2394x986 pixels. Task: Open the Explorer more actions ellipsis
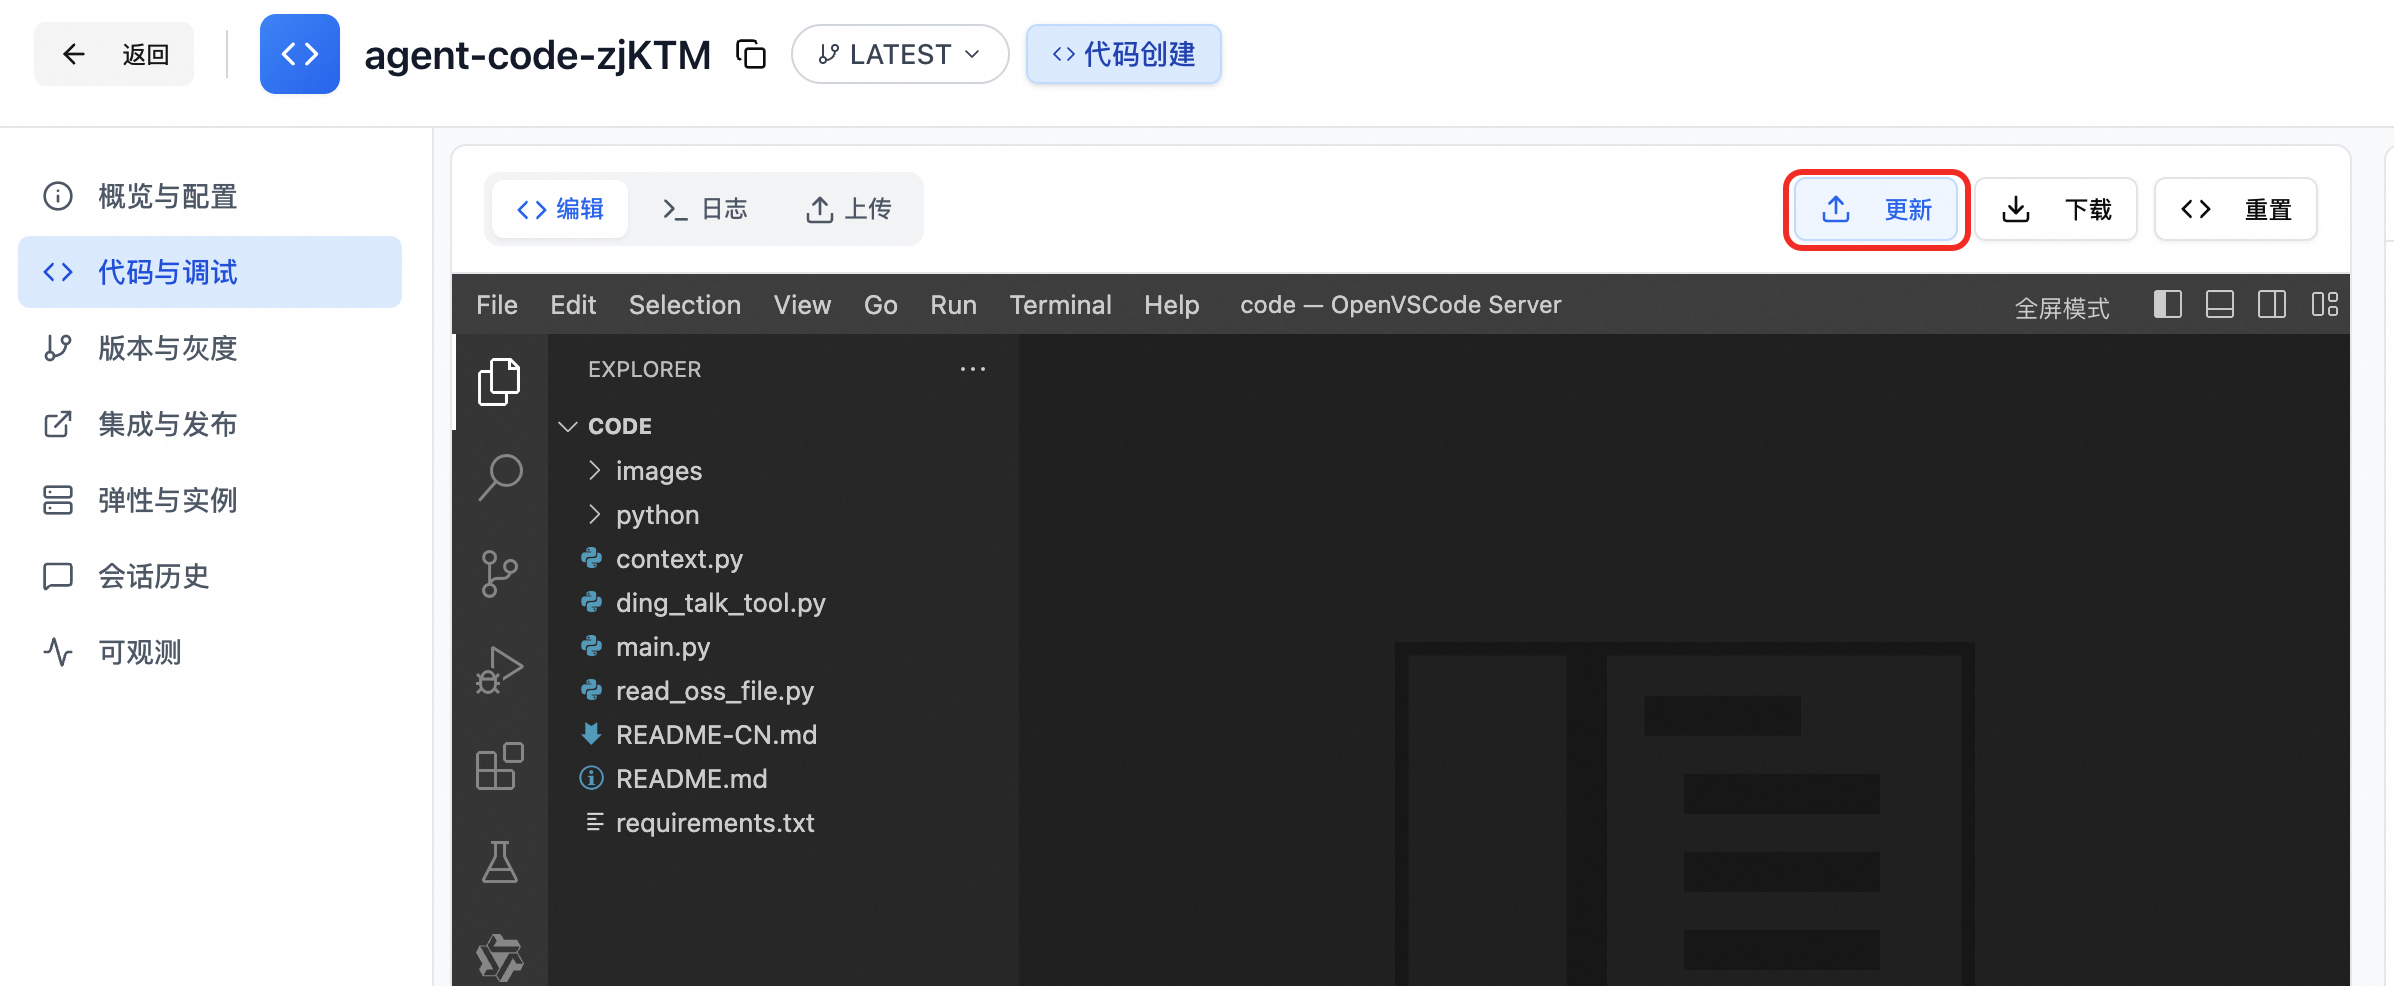(973, 369)
